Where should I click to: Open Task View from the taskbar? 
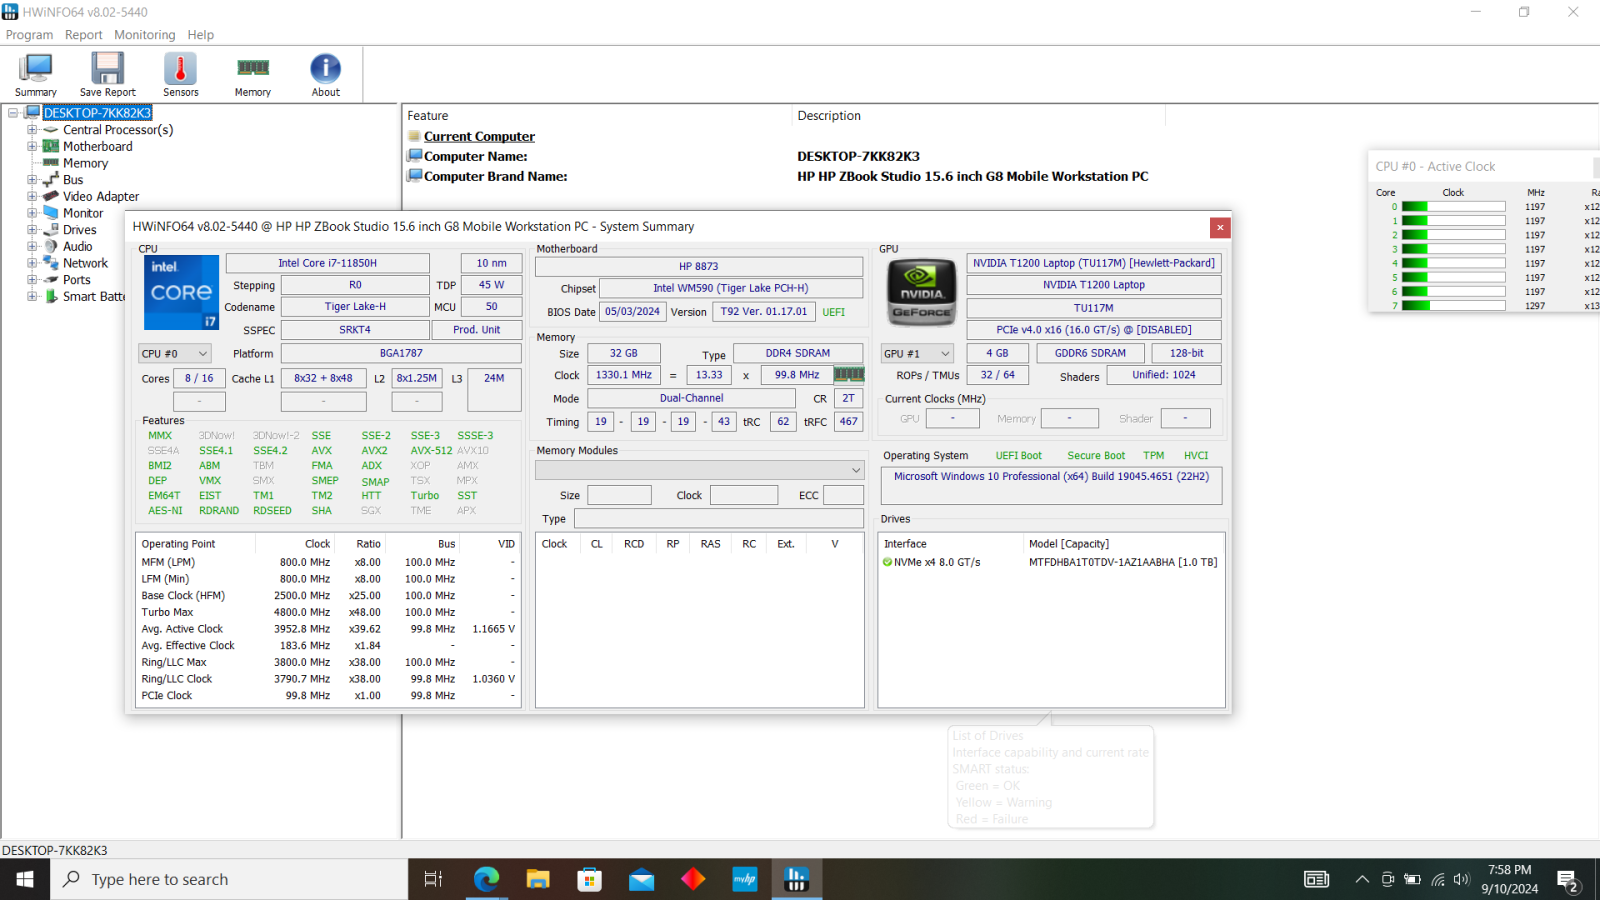pyautogui.click(x=433, y=879)
